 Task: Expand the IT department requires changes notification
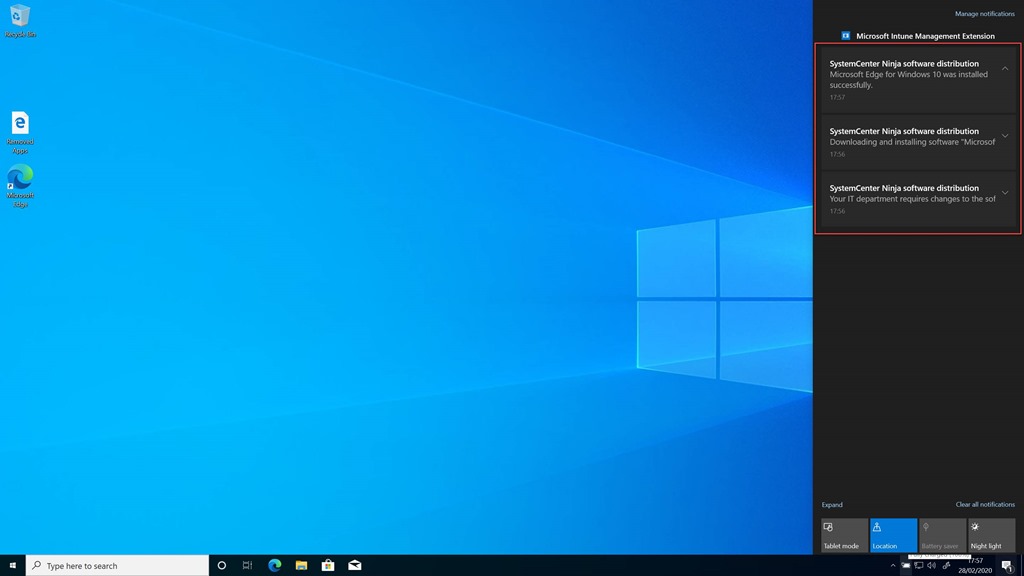(x=1005, y=193)
